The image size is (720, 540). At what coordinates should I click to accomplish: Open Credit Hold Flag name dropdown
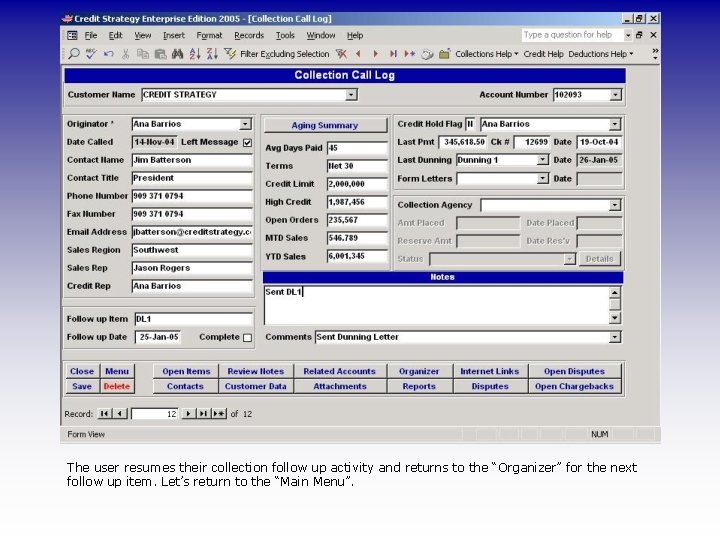click(615, 124)
